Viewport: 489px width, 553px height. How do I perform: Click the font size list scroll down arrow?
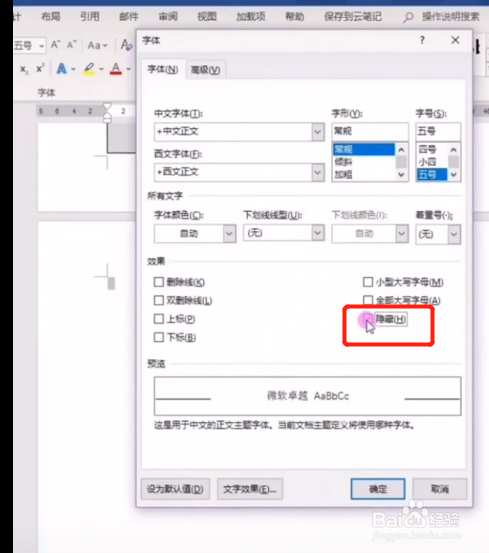tap(454, 175)
